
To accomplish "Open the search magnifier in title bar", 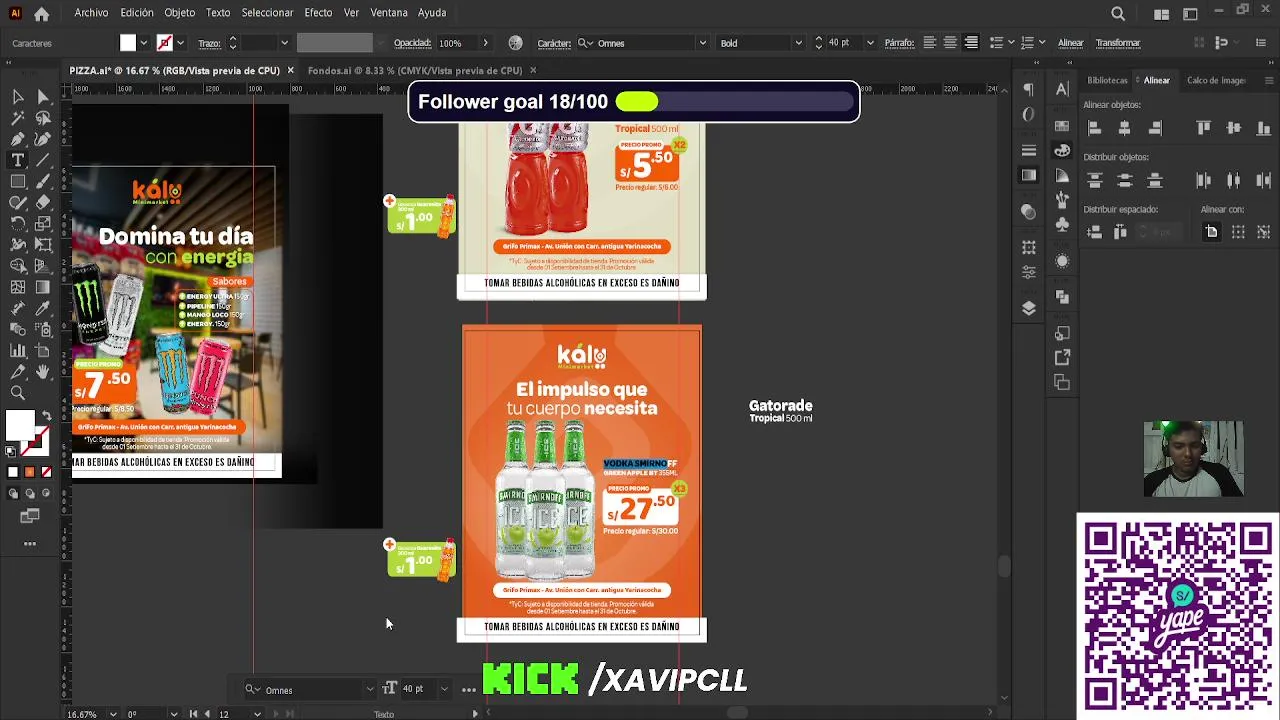I will pos(1118,14).
